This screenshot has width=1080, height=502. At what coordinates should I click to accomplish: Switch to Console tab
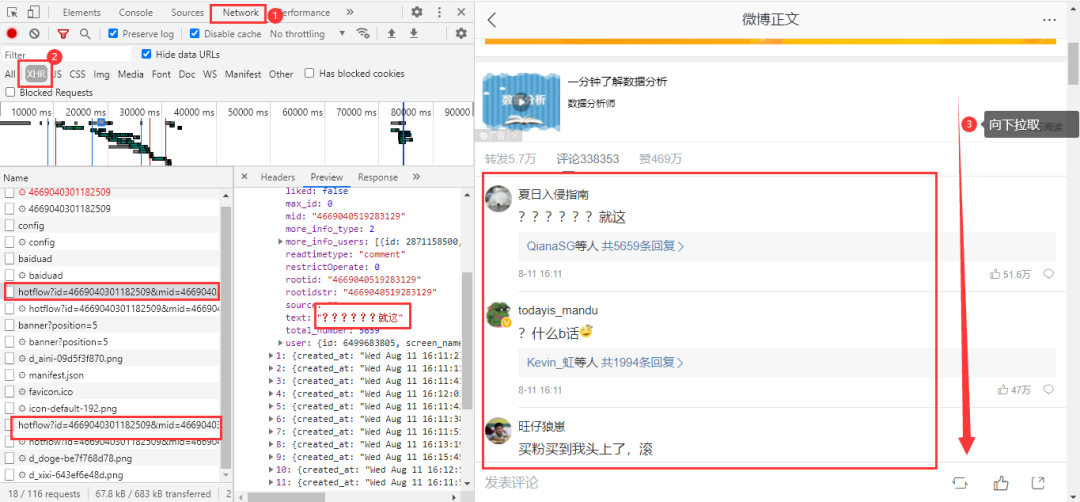[x=136, y=12]
